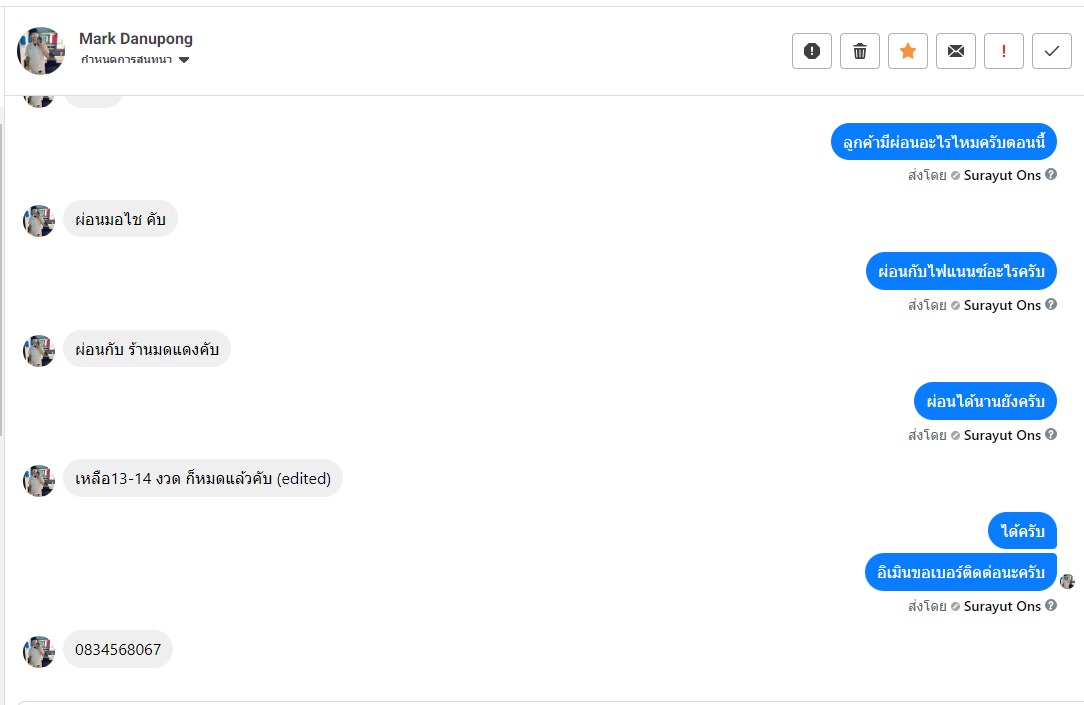Click avatar beside 'ผ่อนมอไซ คับ' message
1084x705 pixels.
click(38, 221)
